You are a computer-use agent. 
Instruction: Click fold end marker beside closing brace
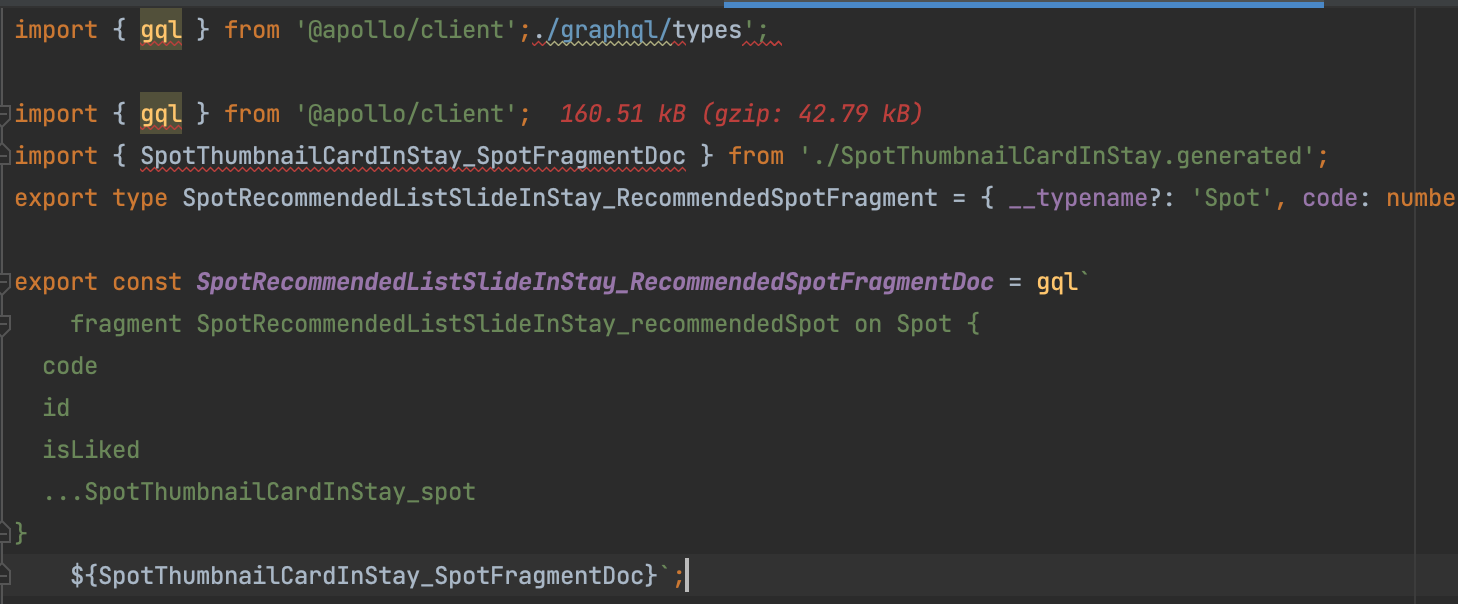pyautogui.click(x=5, y=534)
